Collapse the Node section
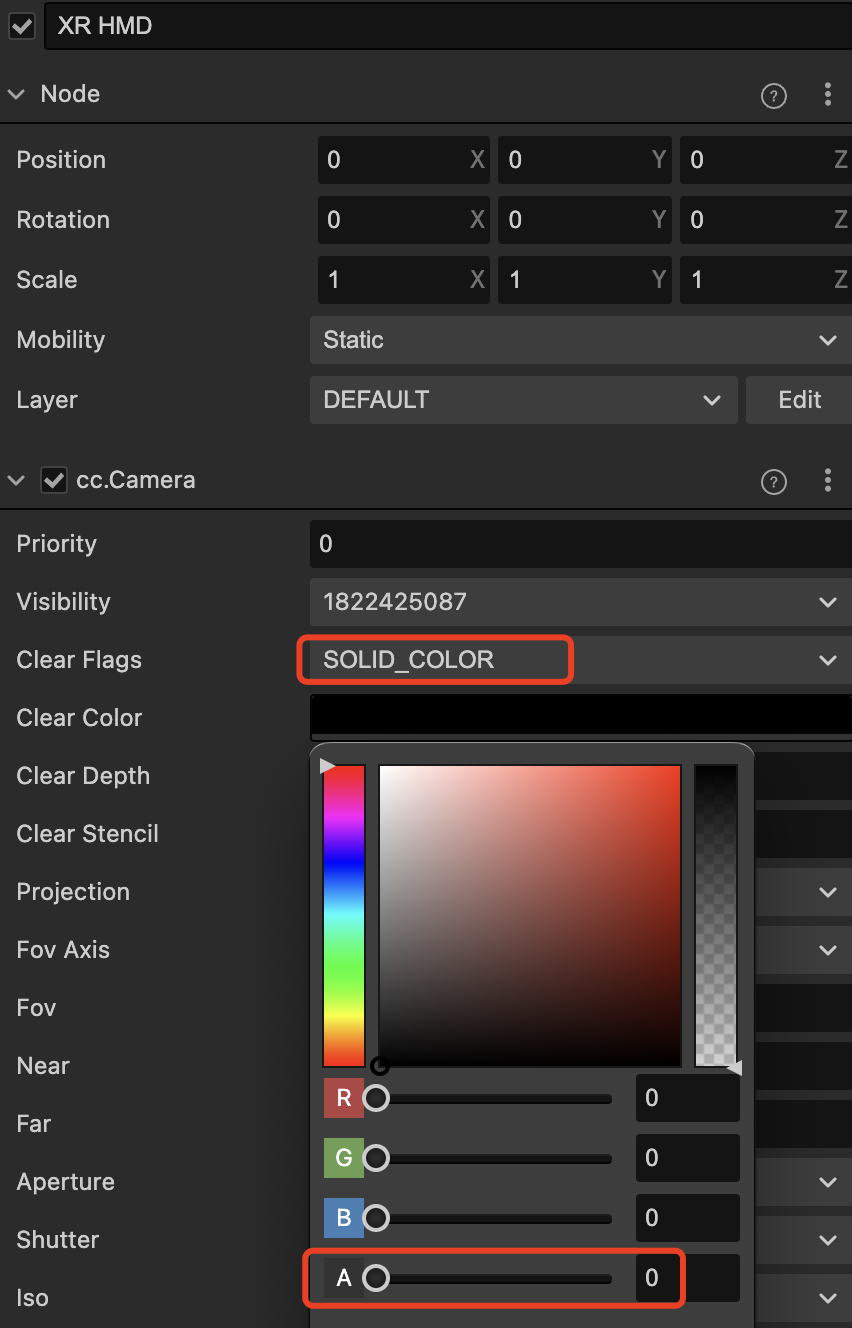This screenshot has height=1328, width=852. point(16,93)
